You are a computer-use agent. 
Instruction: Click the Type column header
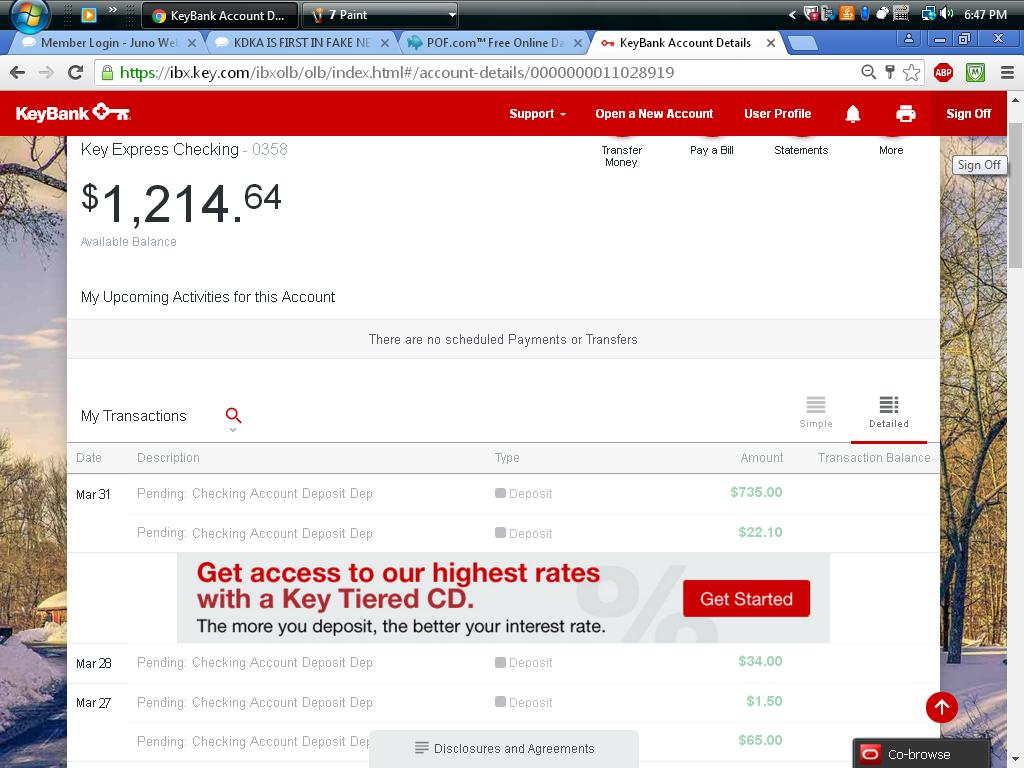coord(507,458)
